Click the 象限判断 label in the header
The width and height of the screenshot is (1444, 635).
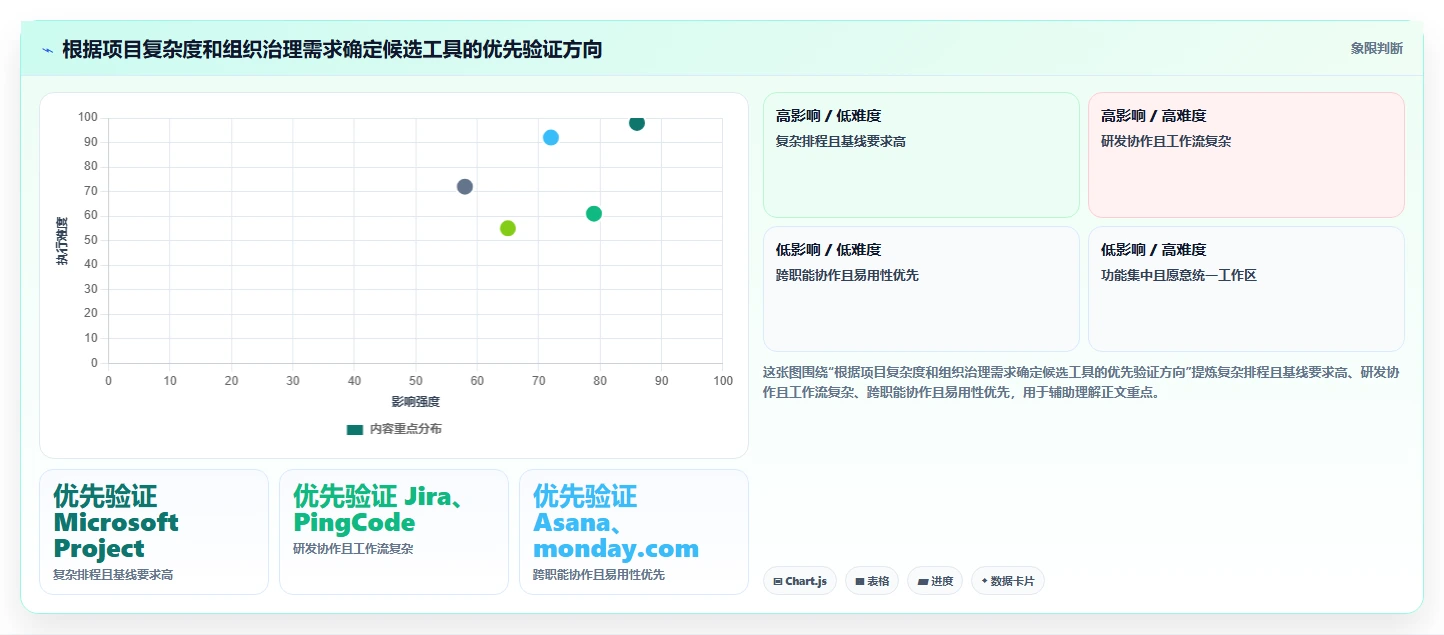(x=1376, y=48)
